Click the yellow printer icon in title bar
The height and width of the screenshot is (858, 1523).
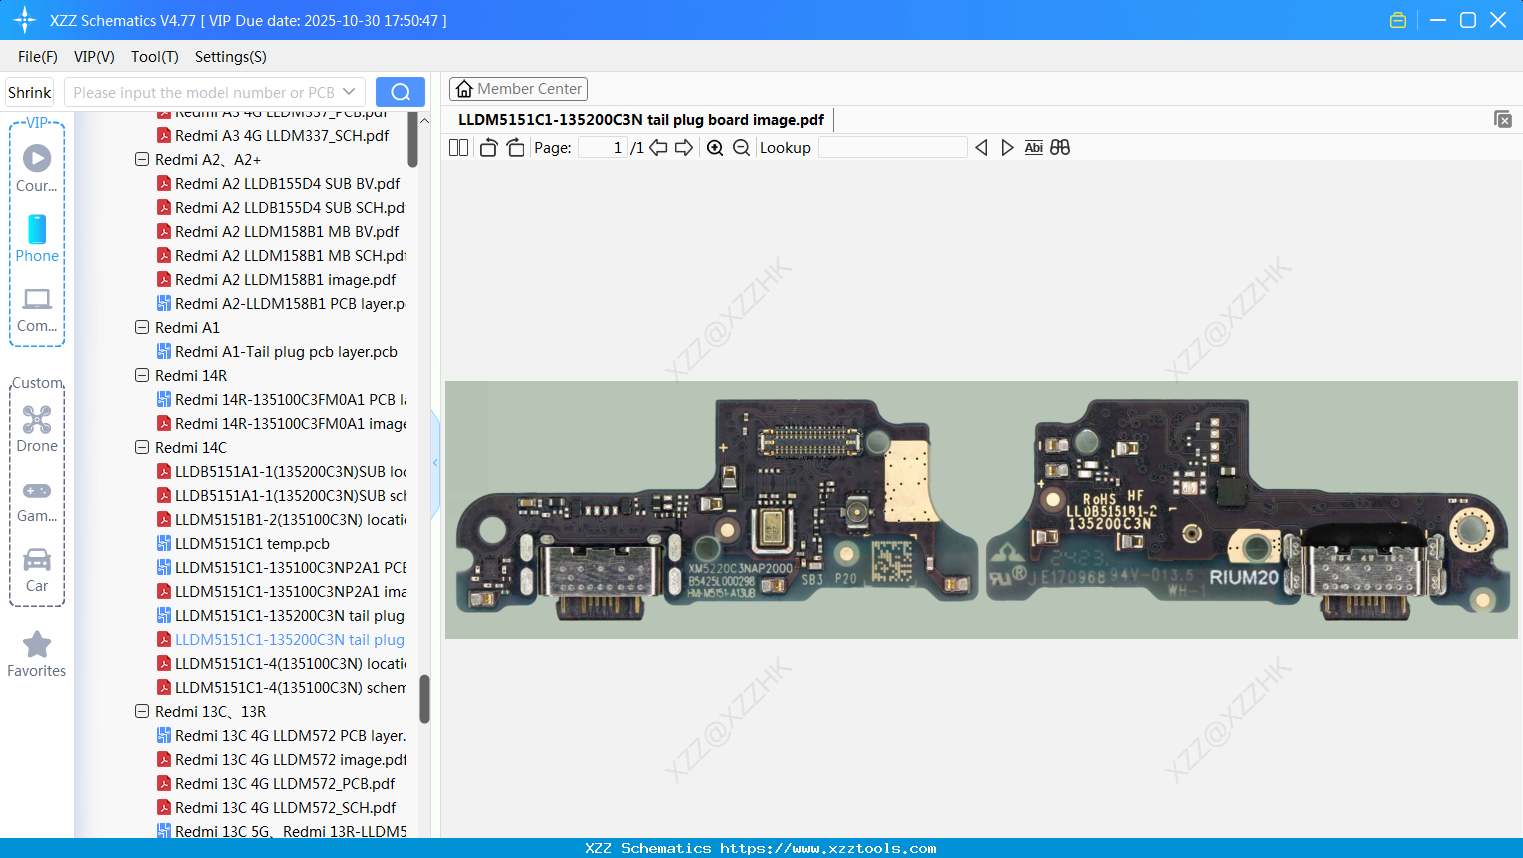tap(1397, 19)
